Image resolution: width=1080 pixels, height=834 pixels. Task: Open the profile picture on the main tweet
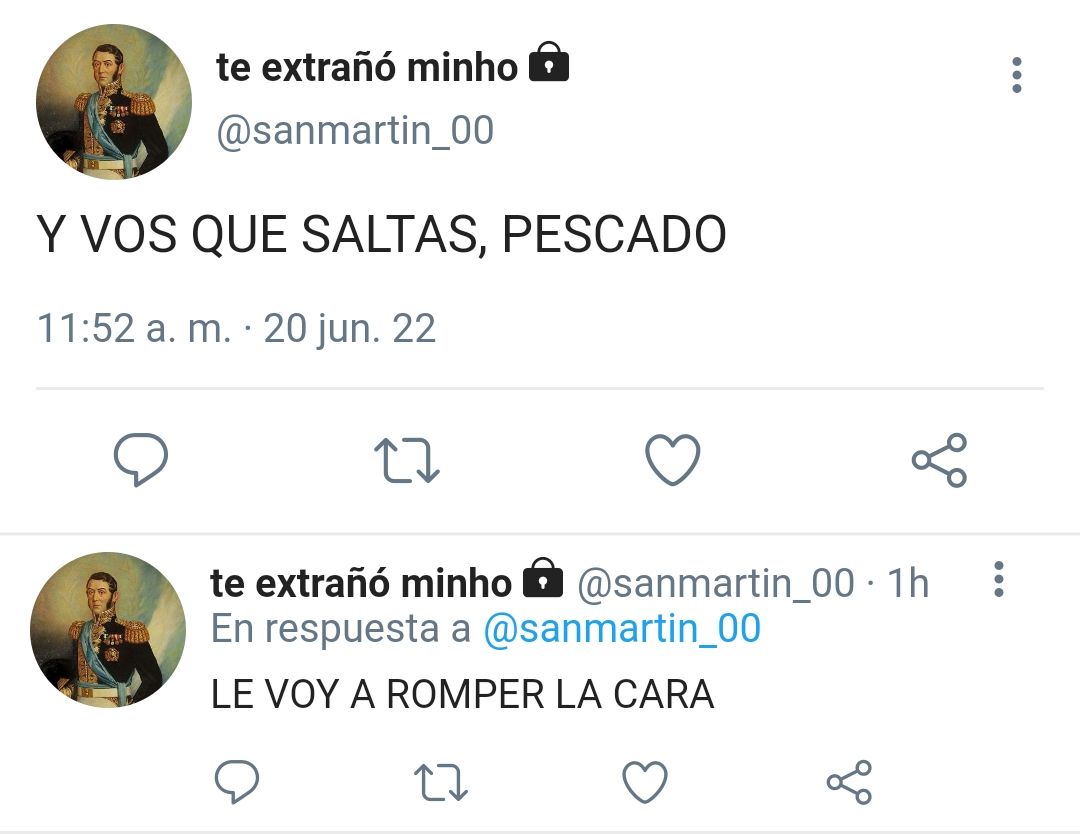point(114,102)
